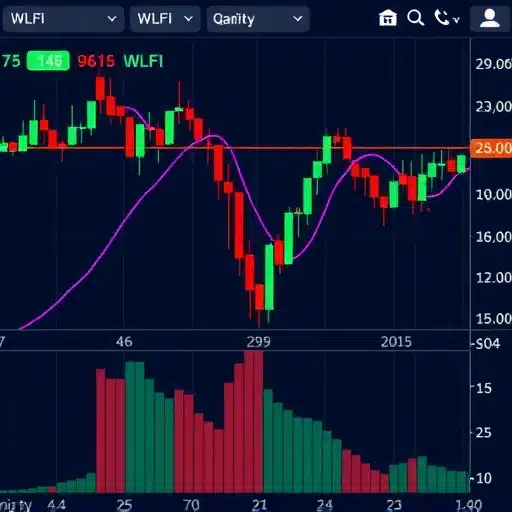Click the 15.00 price axis label
Viewport: 512px width, 512px height.
pos(493,319)
